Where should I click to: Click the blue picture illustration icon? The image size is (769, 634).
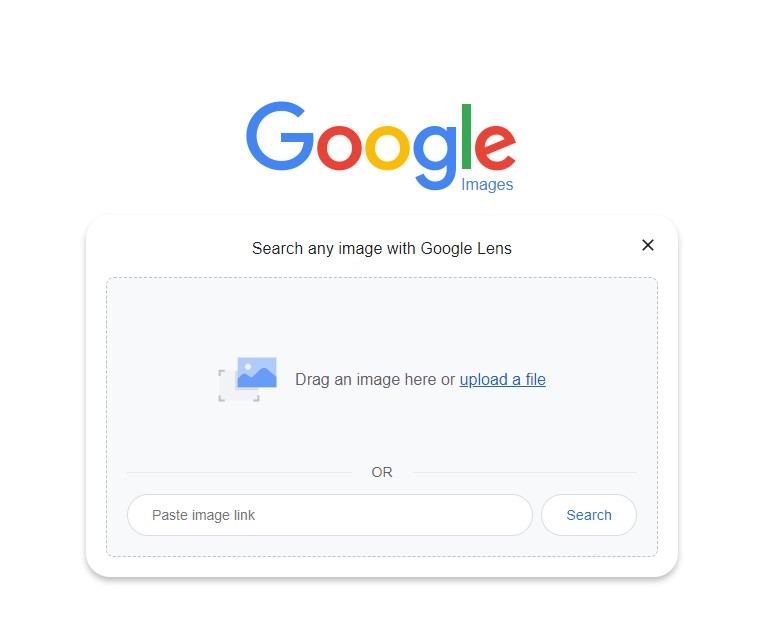coord(256,373)
